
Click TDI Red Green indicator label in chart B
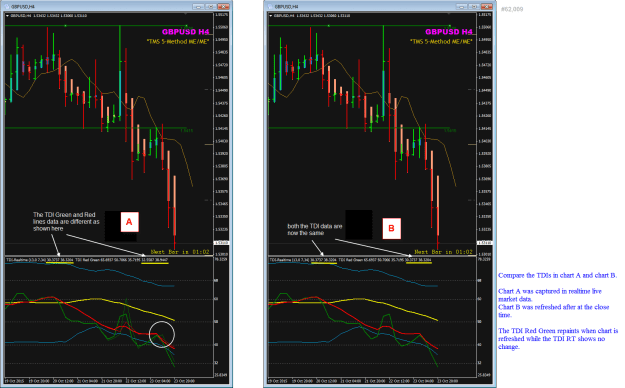click(385, 260)
